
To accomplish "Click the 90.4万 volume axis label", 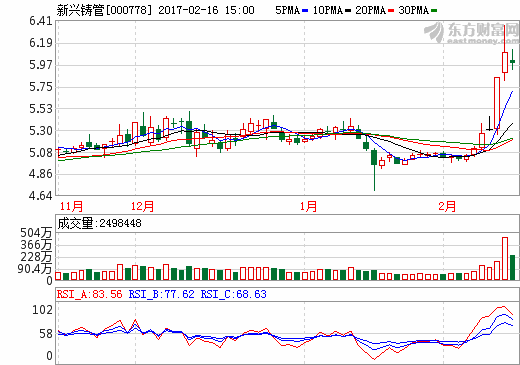I will [x=35, y=269].
